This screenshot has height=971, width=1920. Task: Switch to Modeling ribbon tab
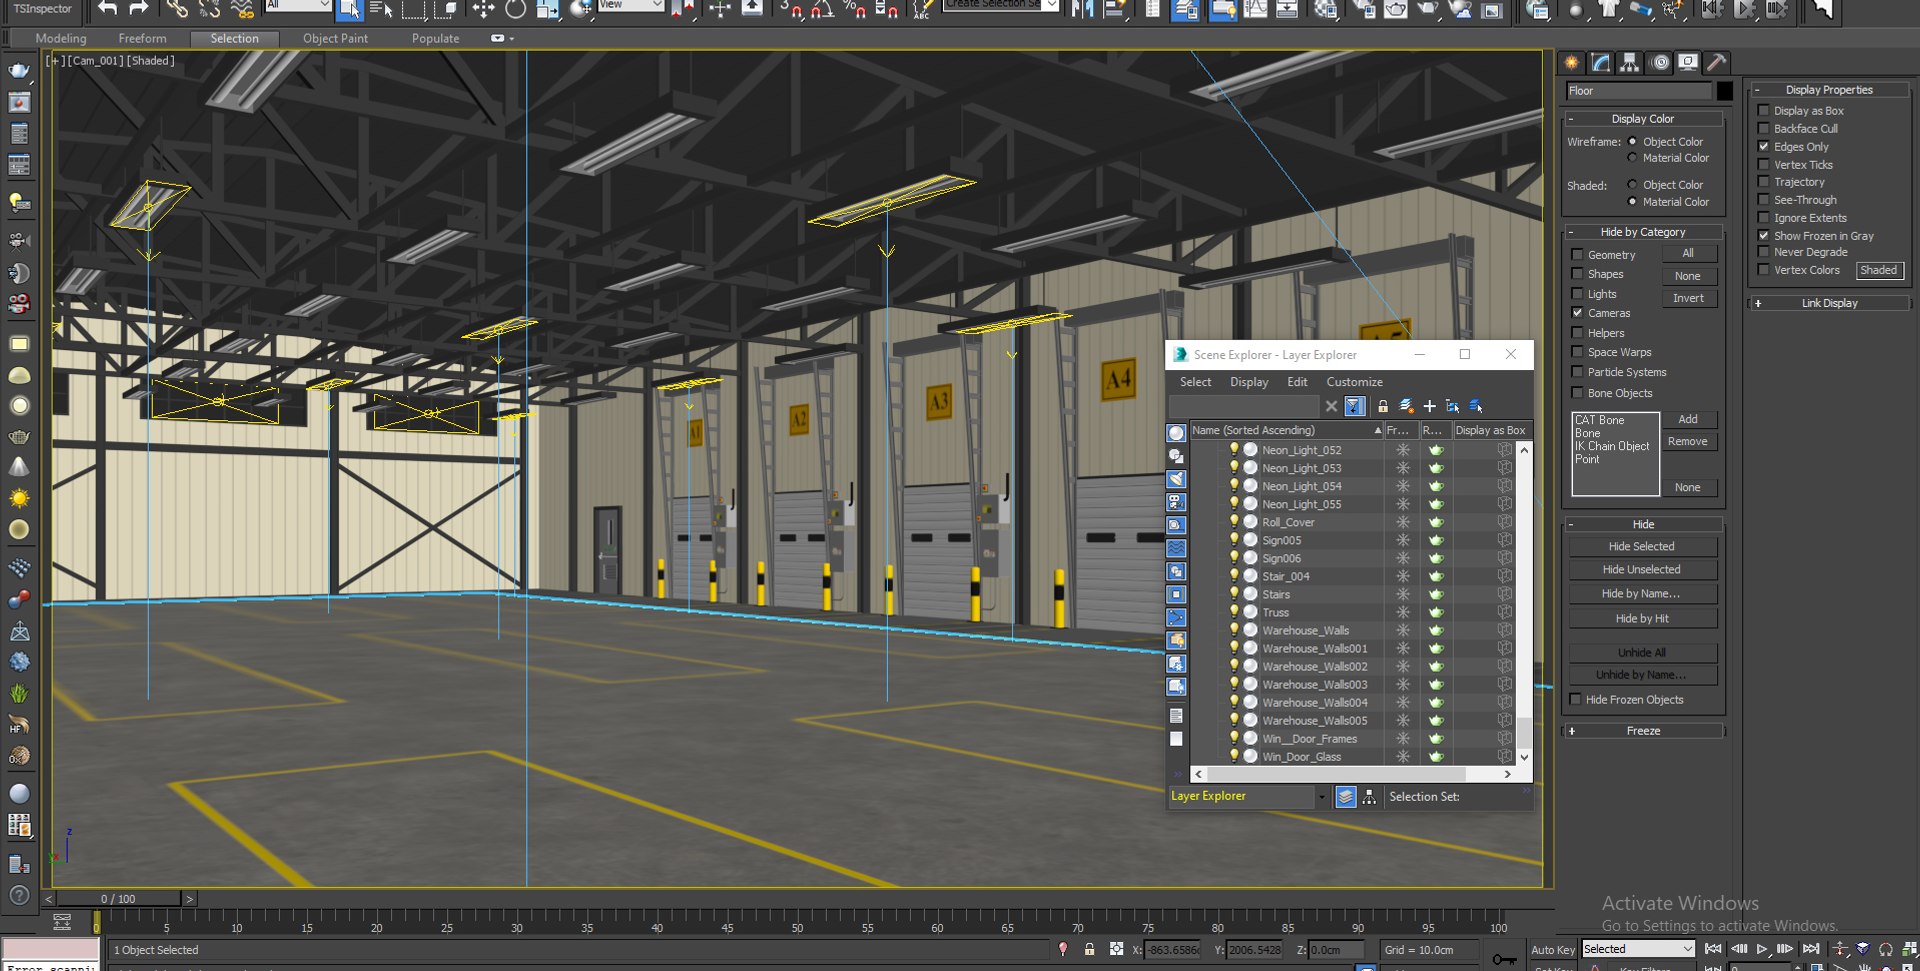coord(61,38)
